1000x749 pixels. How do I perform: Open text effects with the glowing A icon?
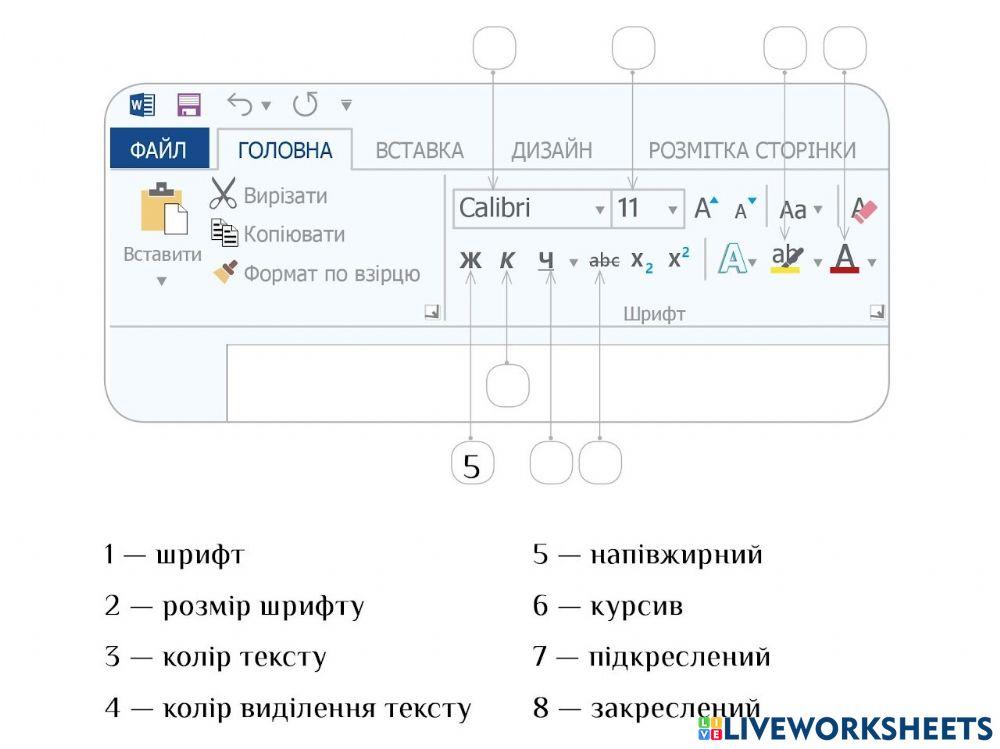click(x=733, y=260)
